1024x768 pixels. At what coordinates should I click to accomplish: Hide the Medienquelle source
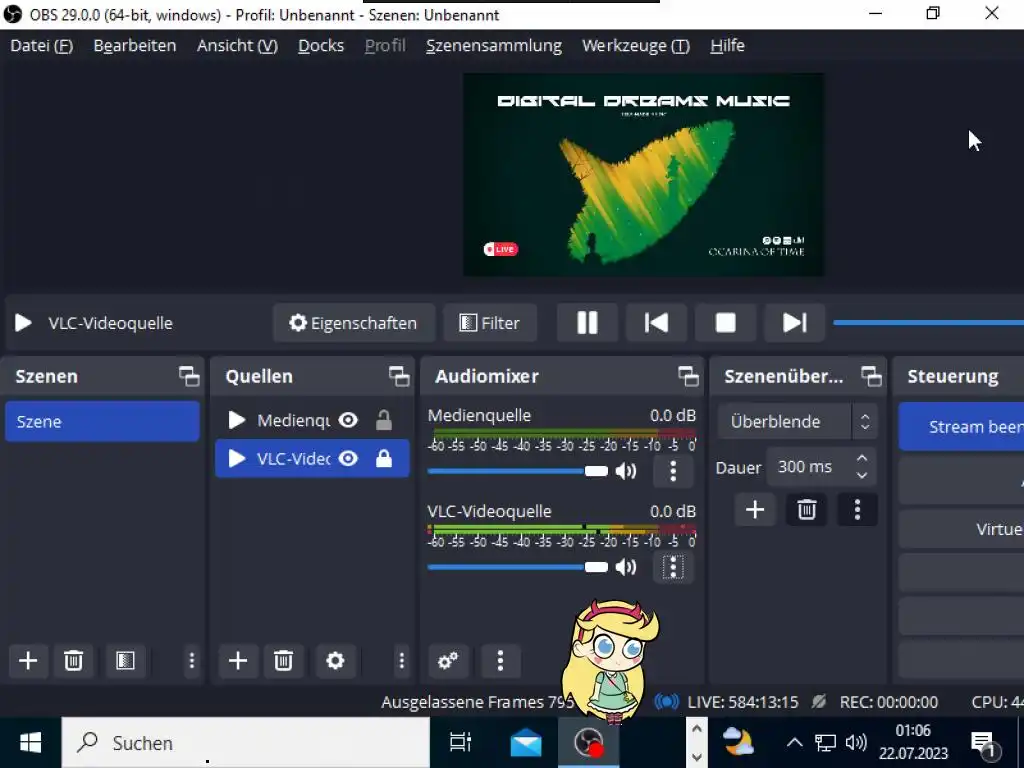[348, 420]
